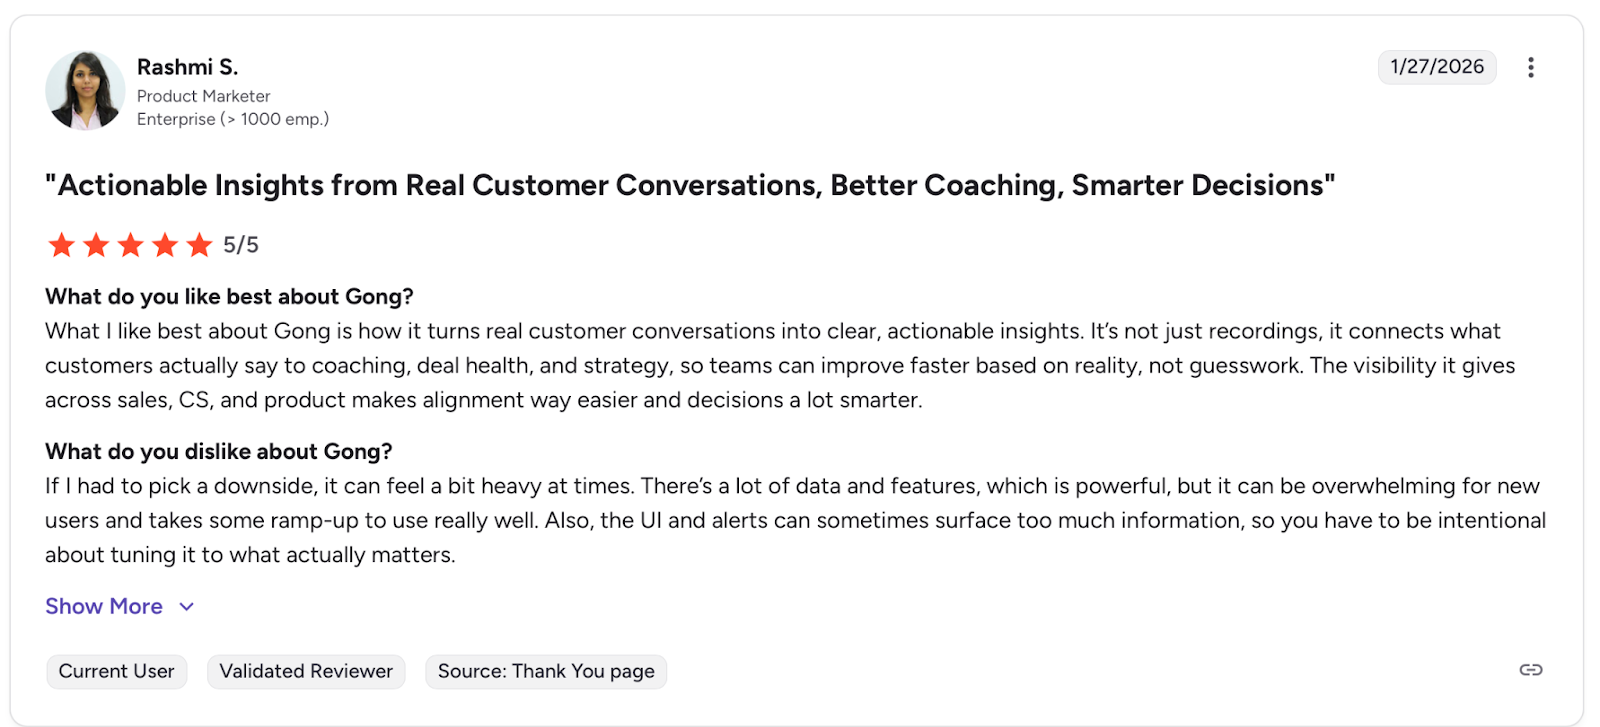Select the Current User tag
The image size is (1600, 727).
point(116,671)
